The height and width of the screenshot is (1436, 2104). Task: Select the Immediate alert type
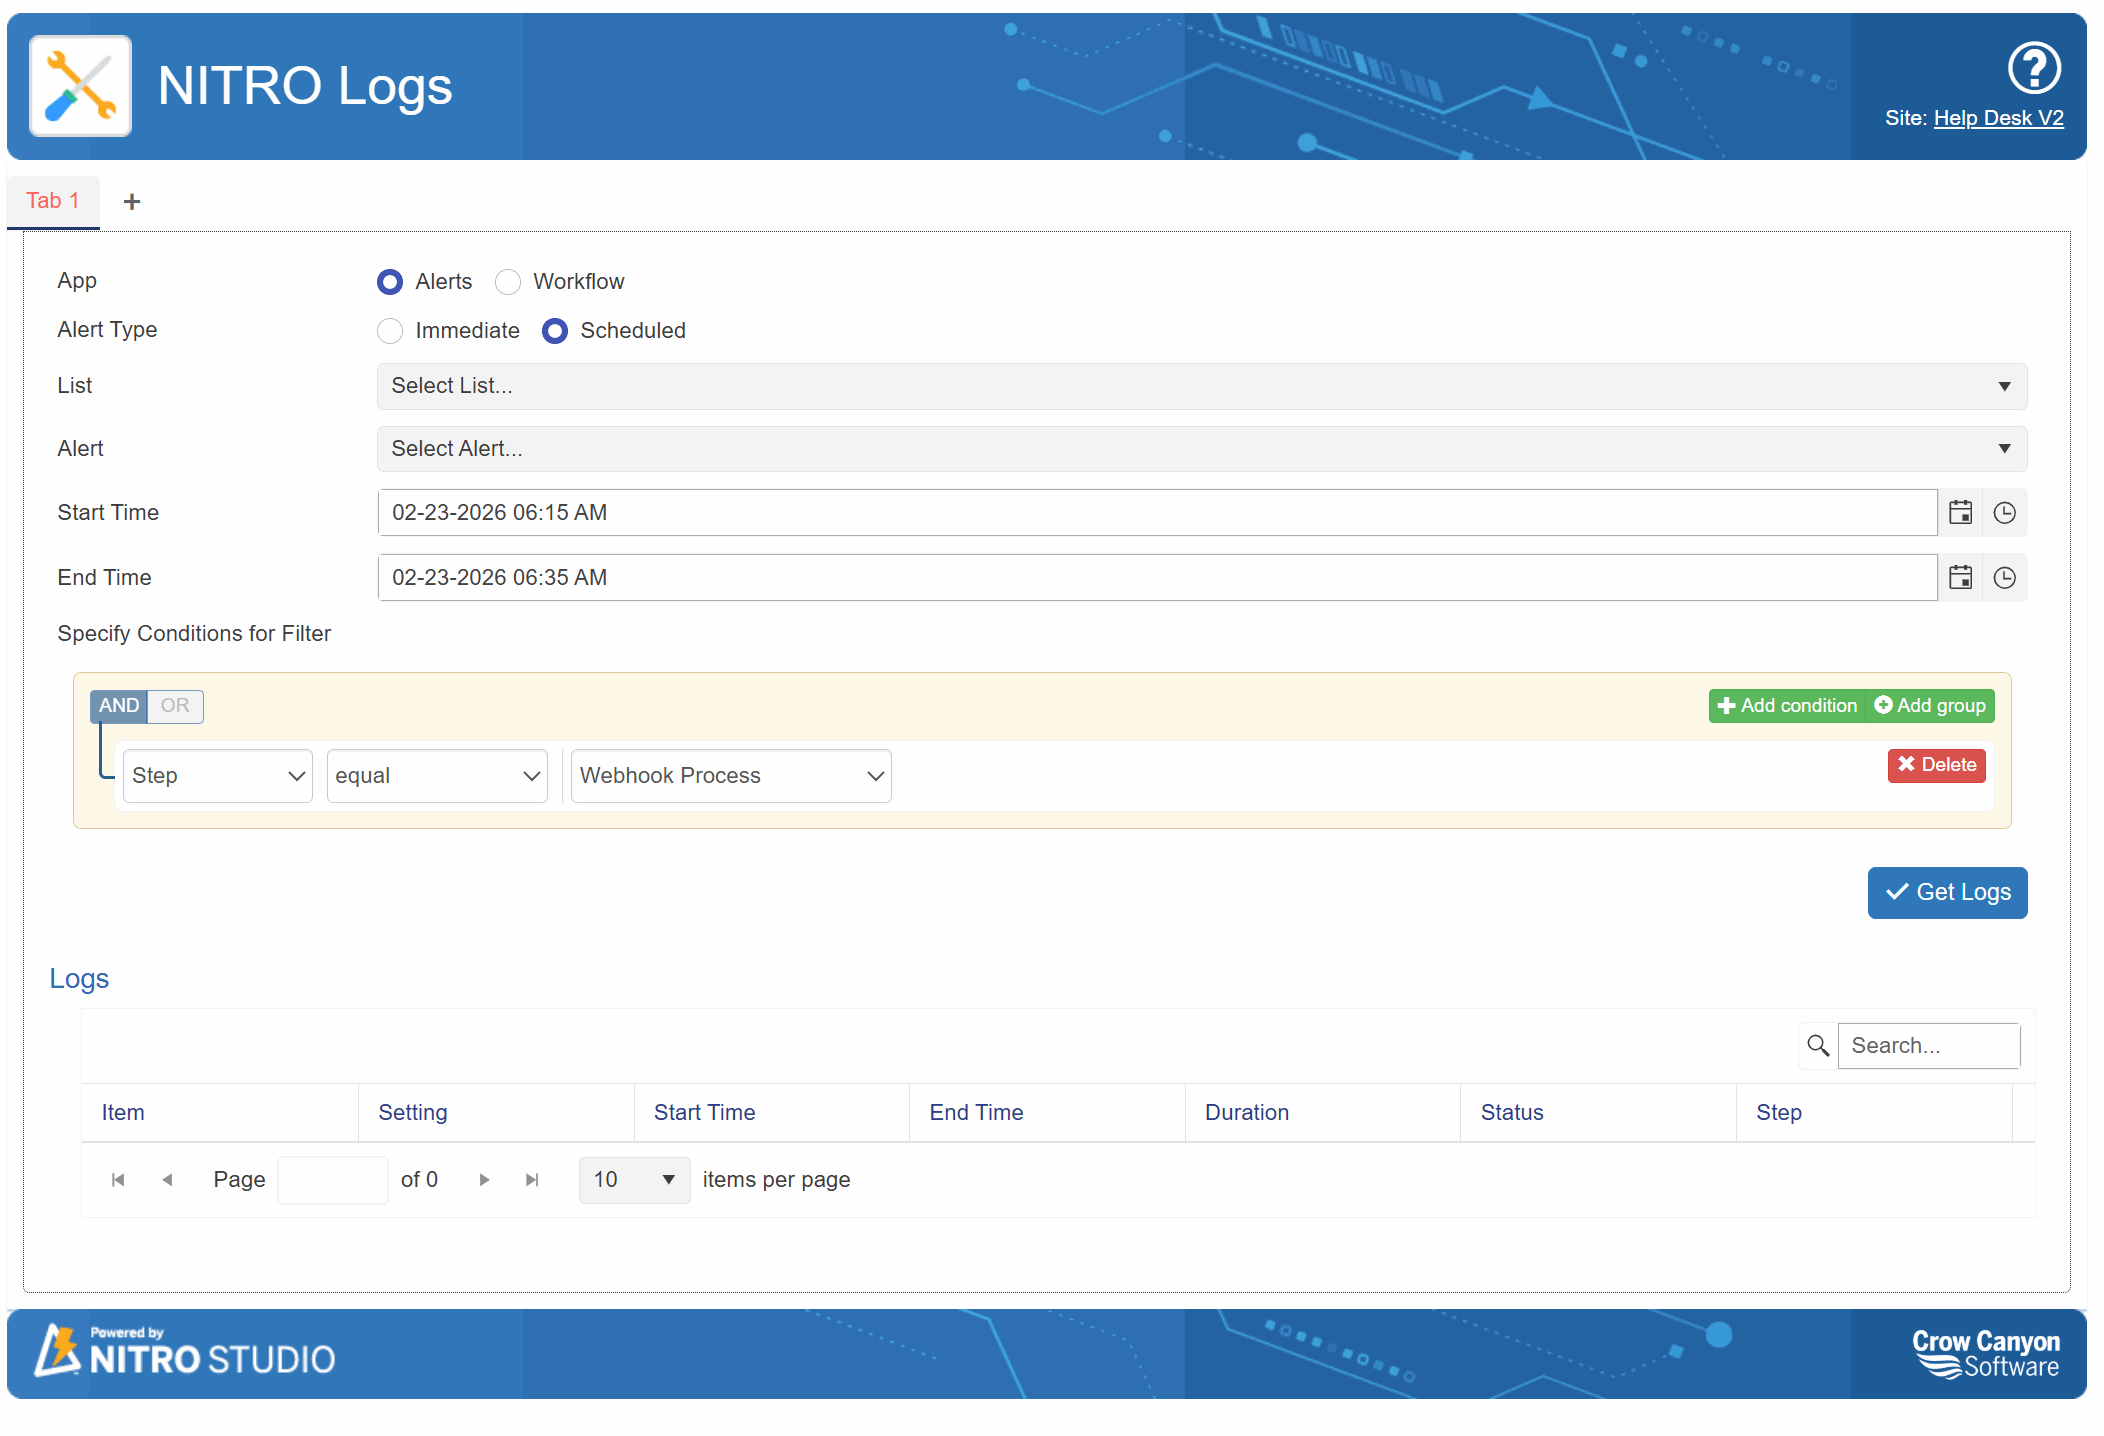coord(390,331)
